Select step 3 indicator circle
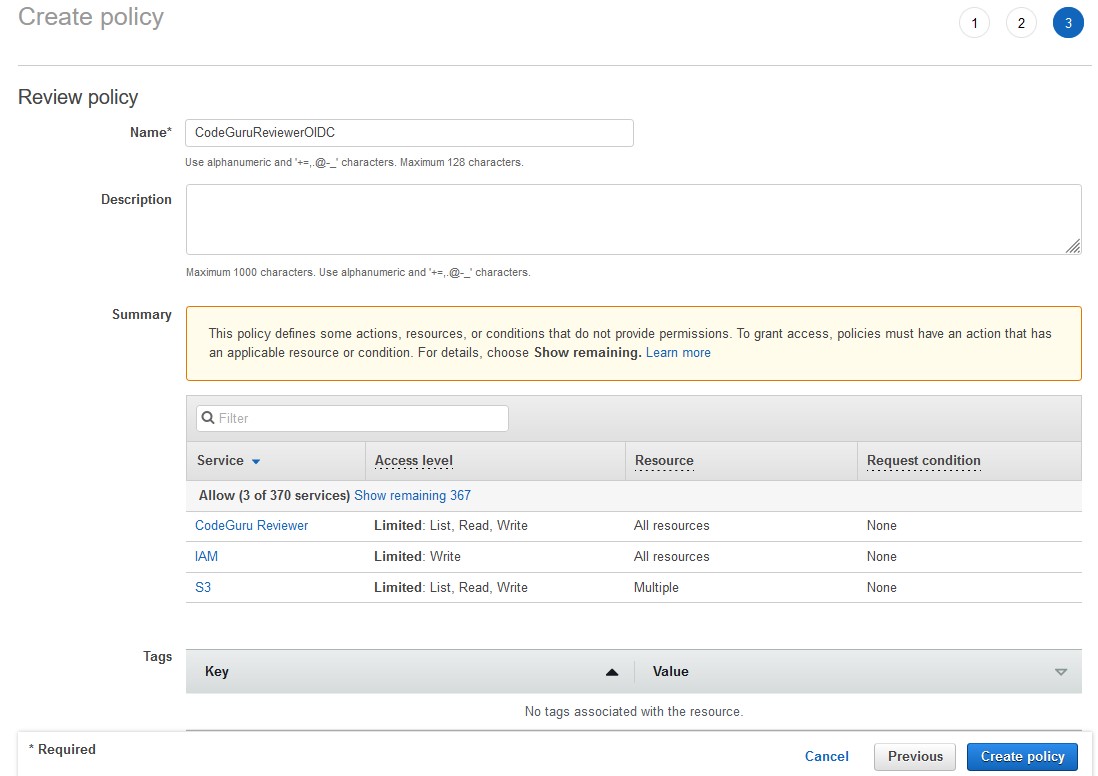Image resolution: width=1098 pixels, height=776 pixels. tap(1068, 23)
